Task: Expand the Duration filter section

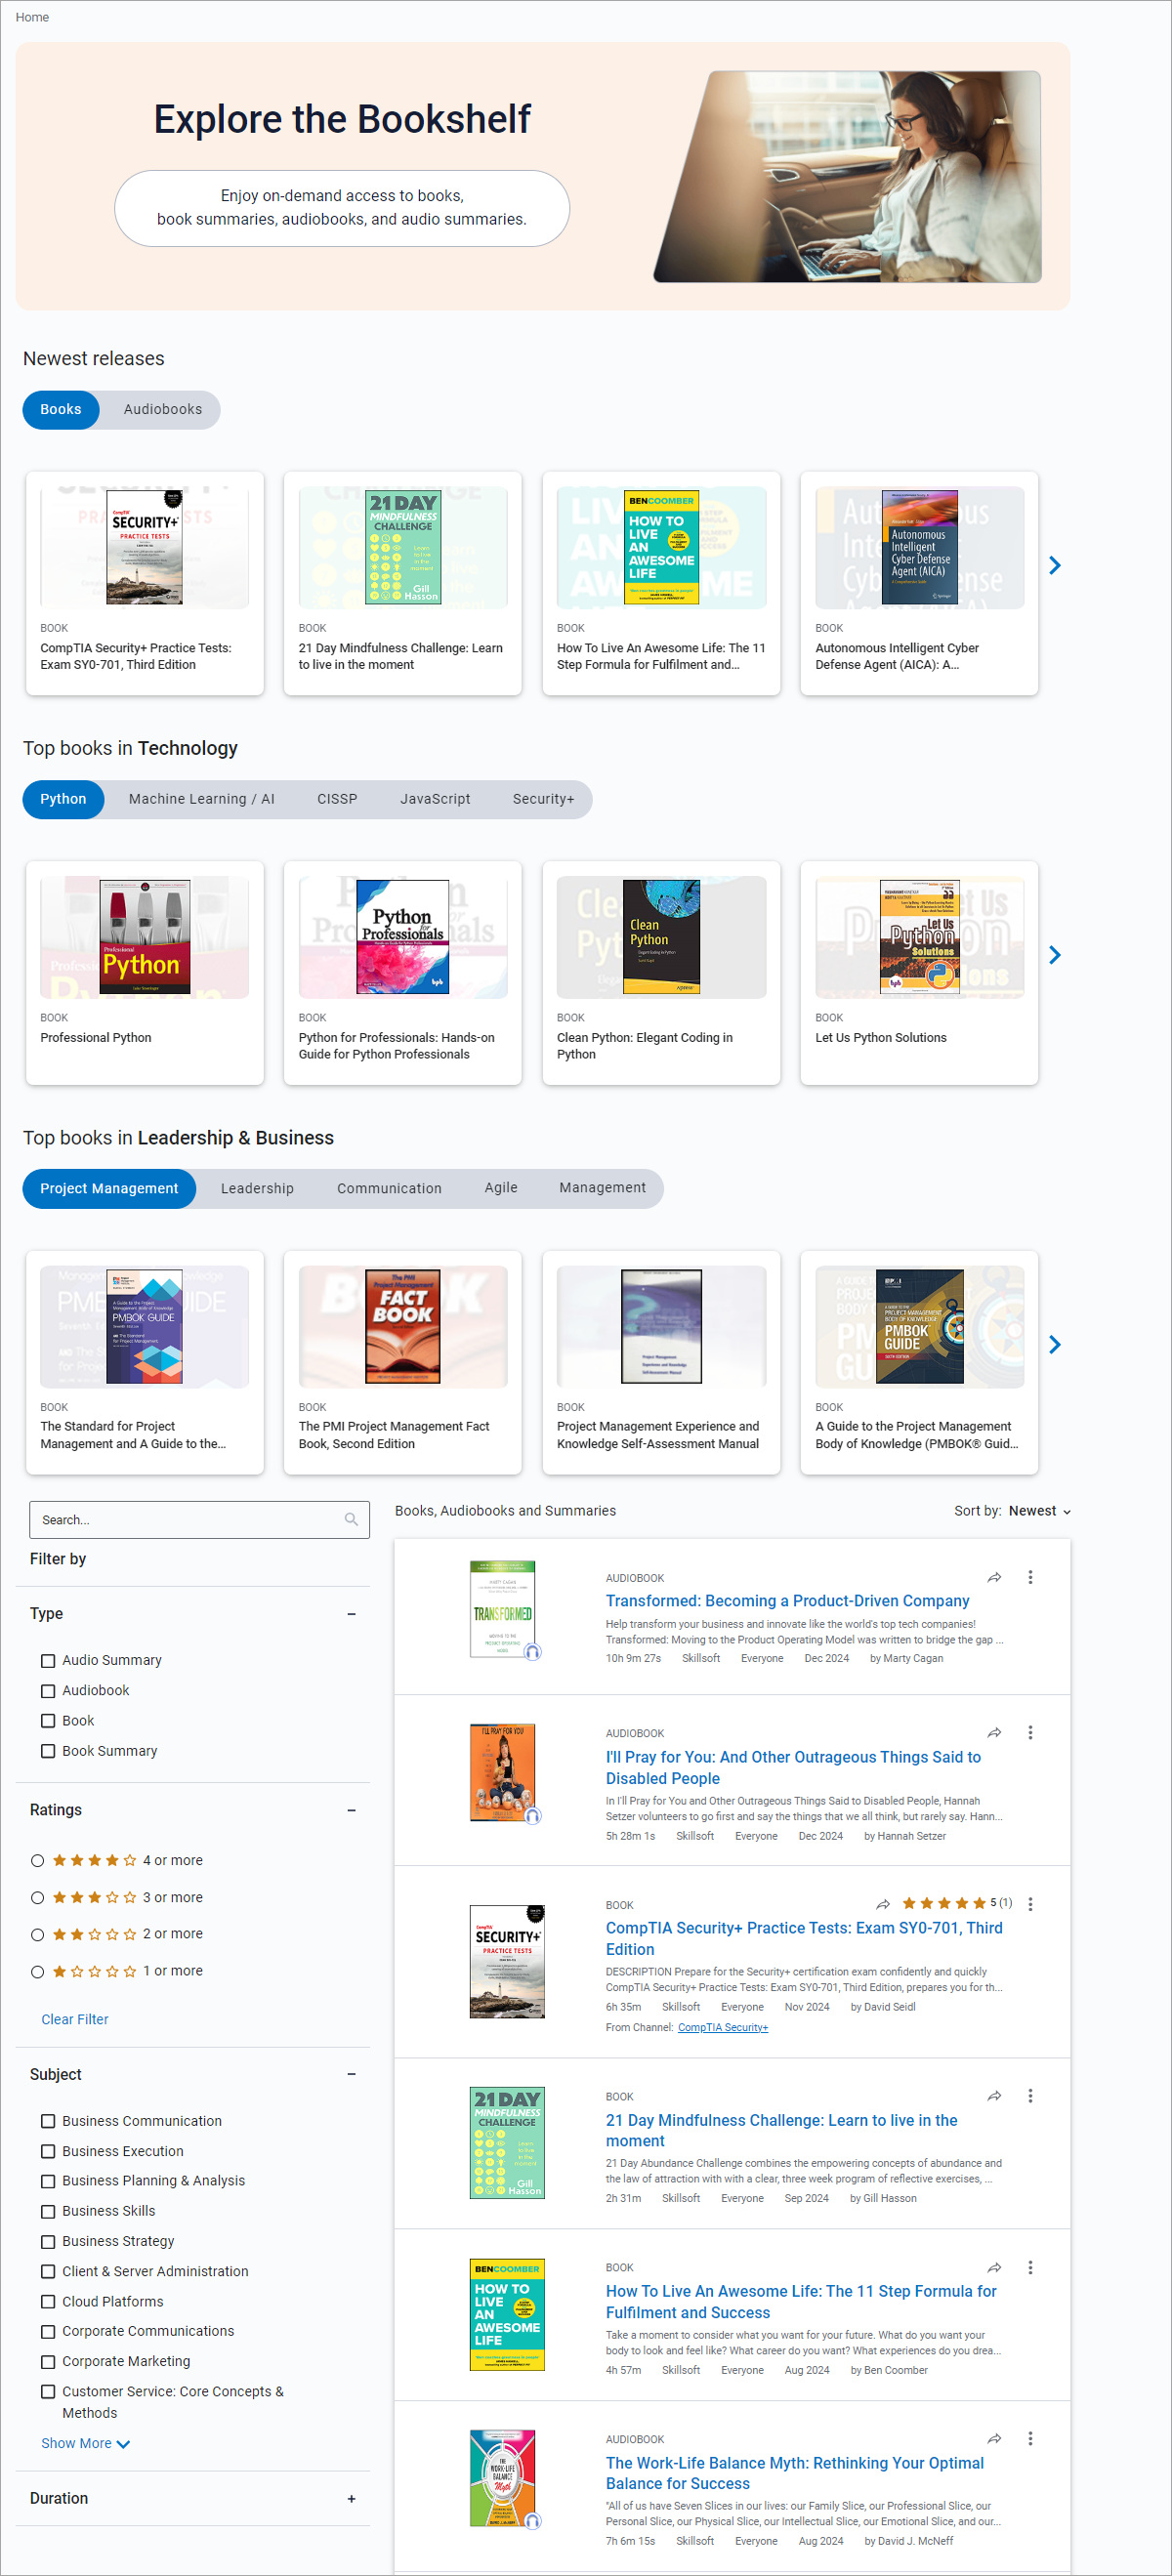Action: [x=352, y=2498]
